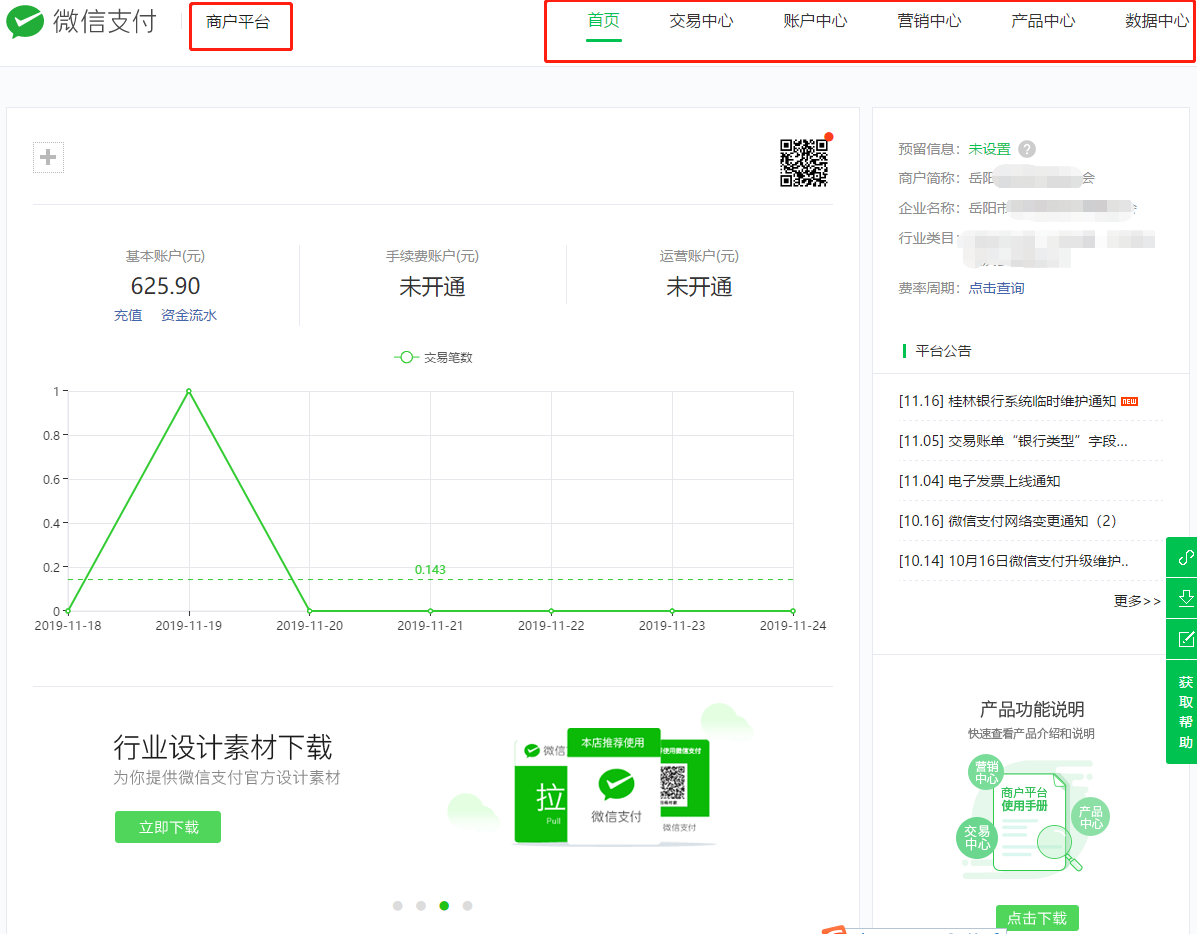Click the link icon in right sidebar

(x=1185, y=557)
